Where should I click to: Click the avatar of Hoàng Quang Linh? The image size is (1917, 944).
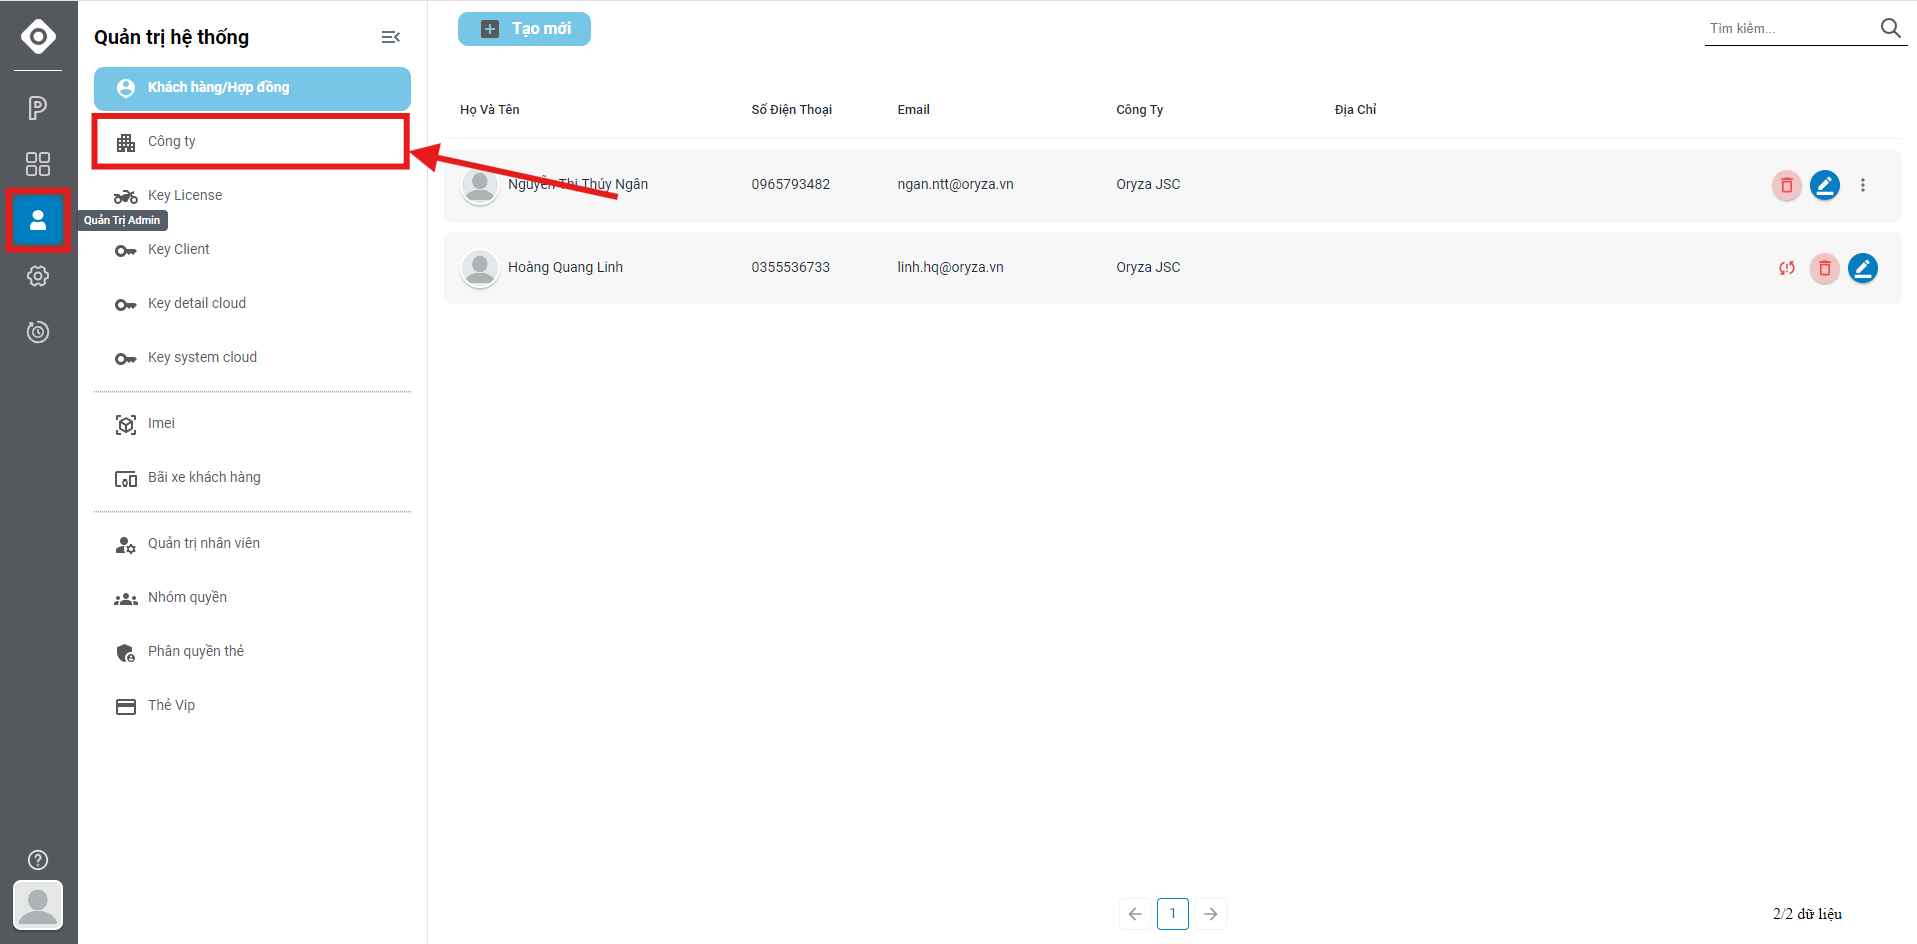pos(480,269)
